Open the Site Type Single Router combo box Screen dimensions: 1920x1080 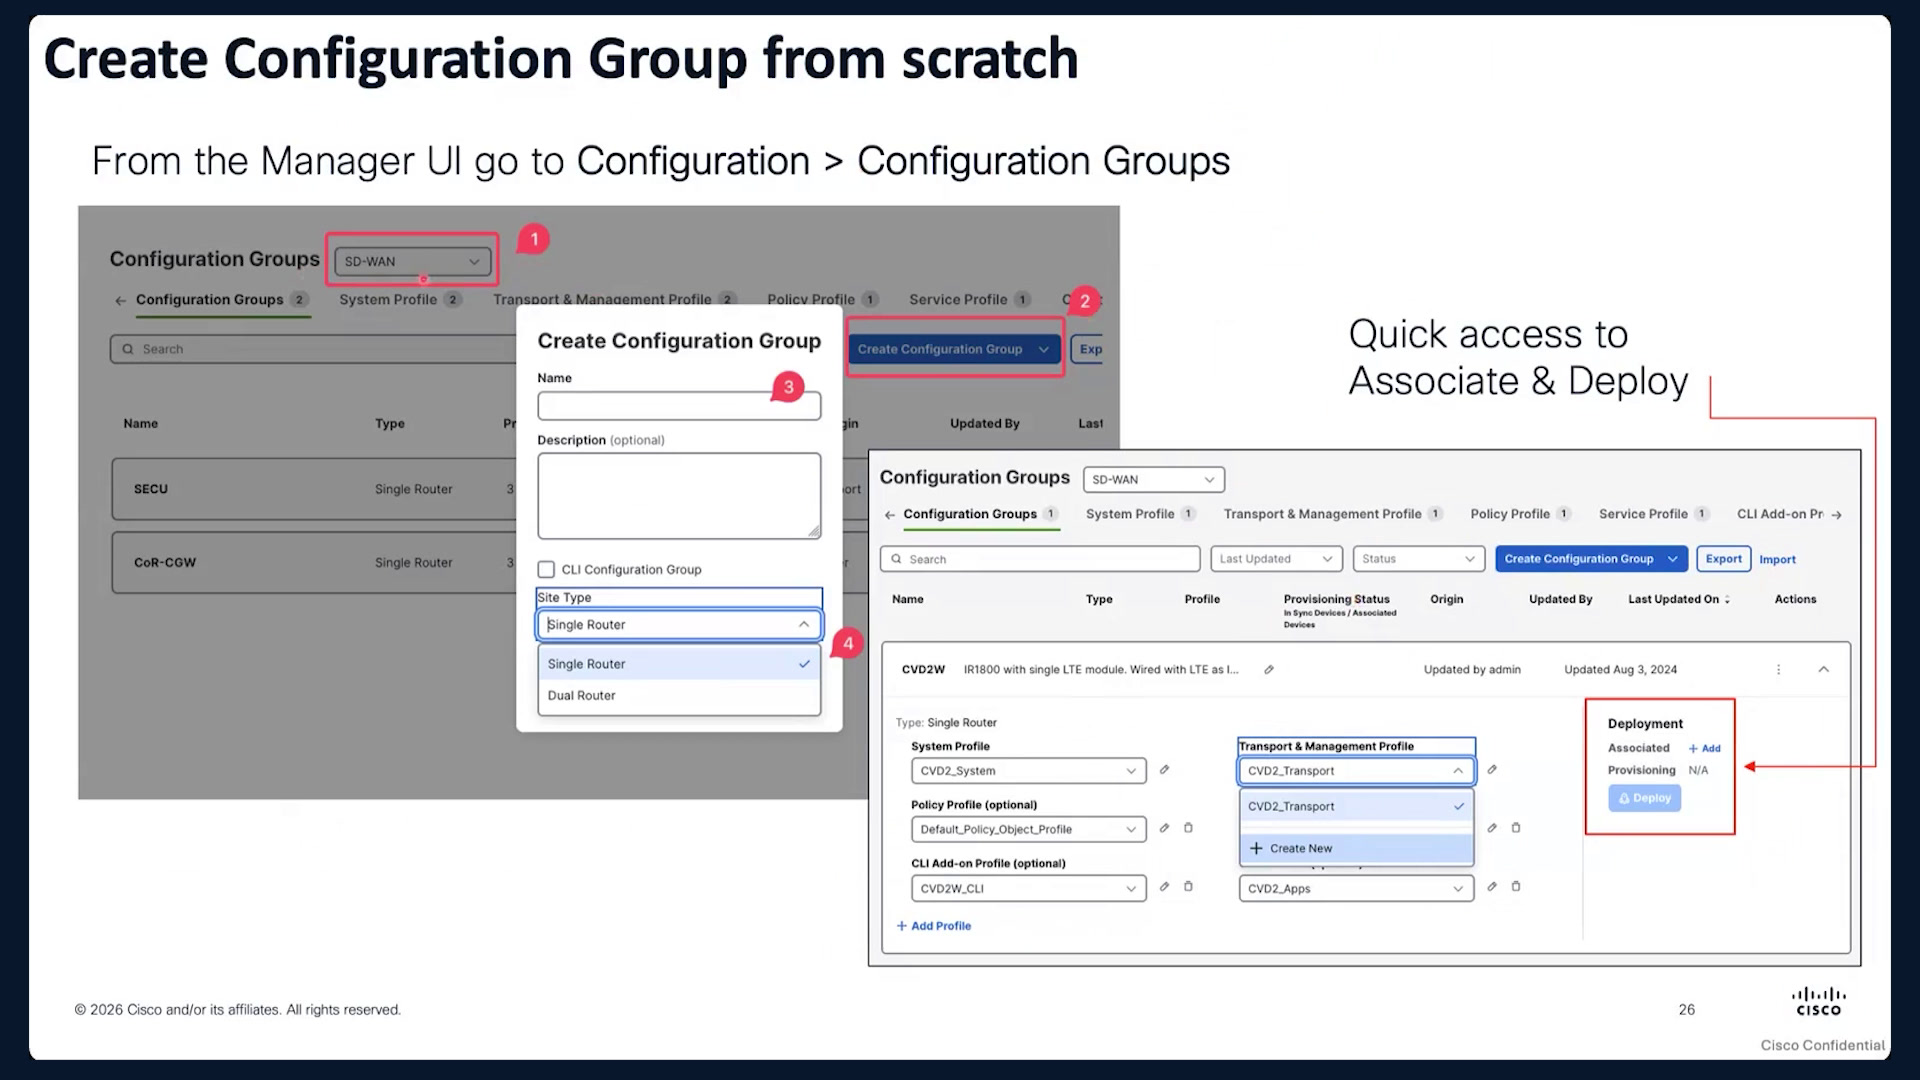(x=679, y=625)
